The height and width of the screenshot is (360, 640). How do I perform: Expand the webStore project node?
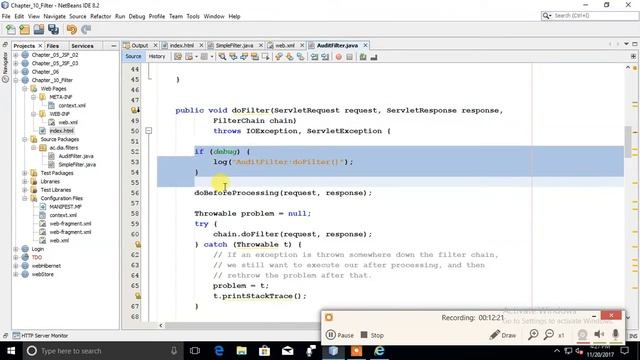tap(16, 274)
